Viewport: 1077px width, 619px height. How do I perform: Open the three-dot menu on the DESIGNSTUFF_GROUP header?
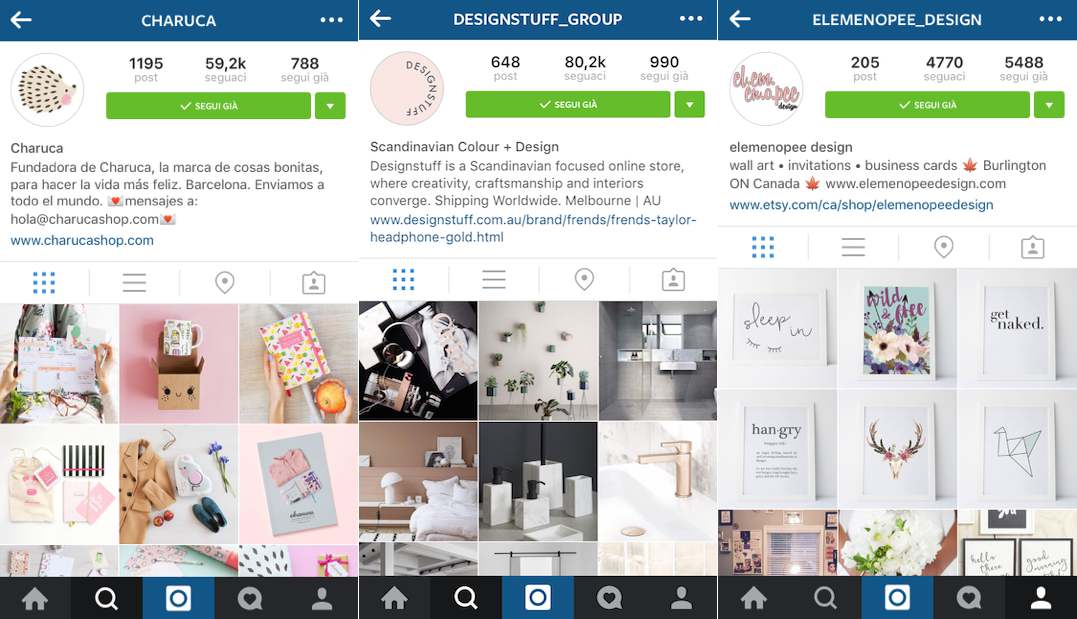691,19
